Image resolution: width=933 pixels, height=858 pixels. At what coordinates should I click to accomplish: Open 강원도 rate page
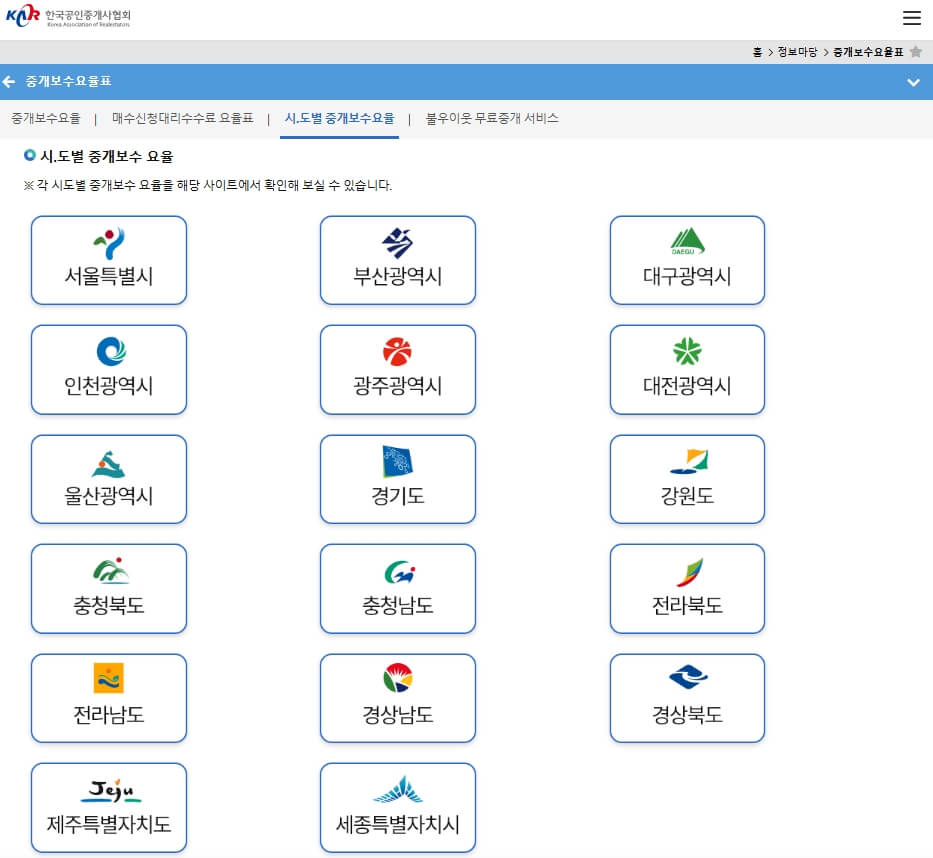[x=687, y=479]
